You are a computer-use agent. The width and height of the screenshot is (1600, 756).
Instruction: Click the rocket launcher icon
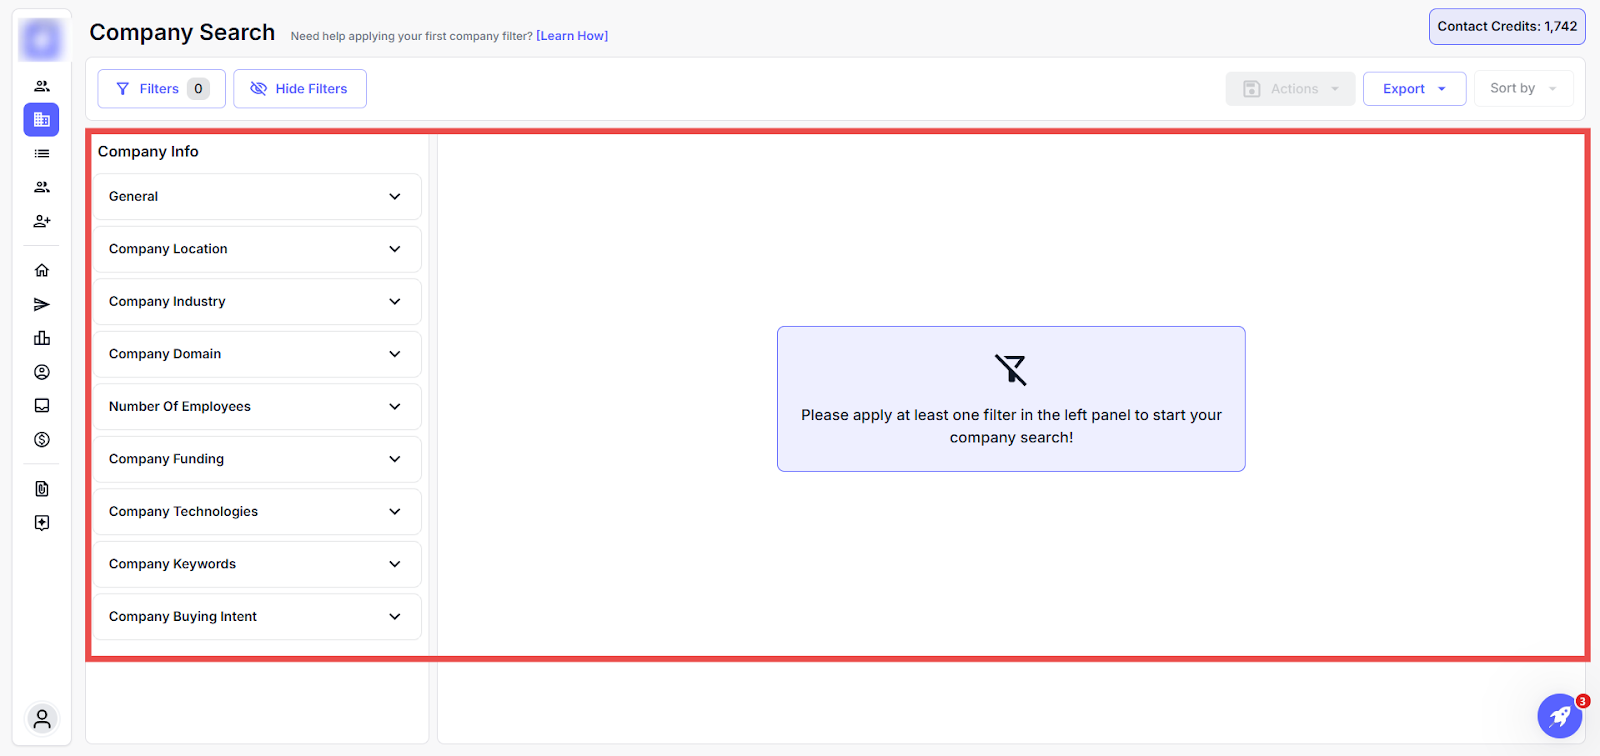tap(1559, 716)
